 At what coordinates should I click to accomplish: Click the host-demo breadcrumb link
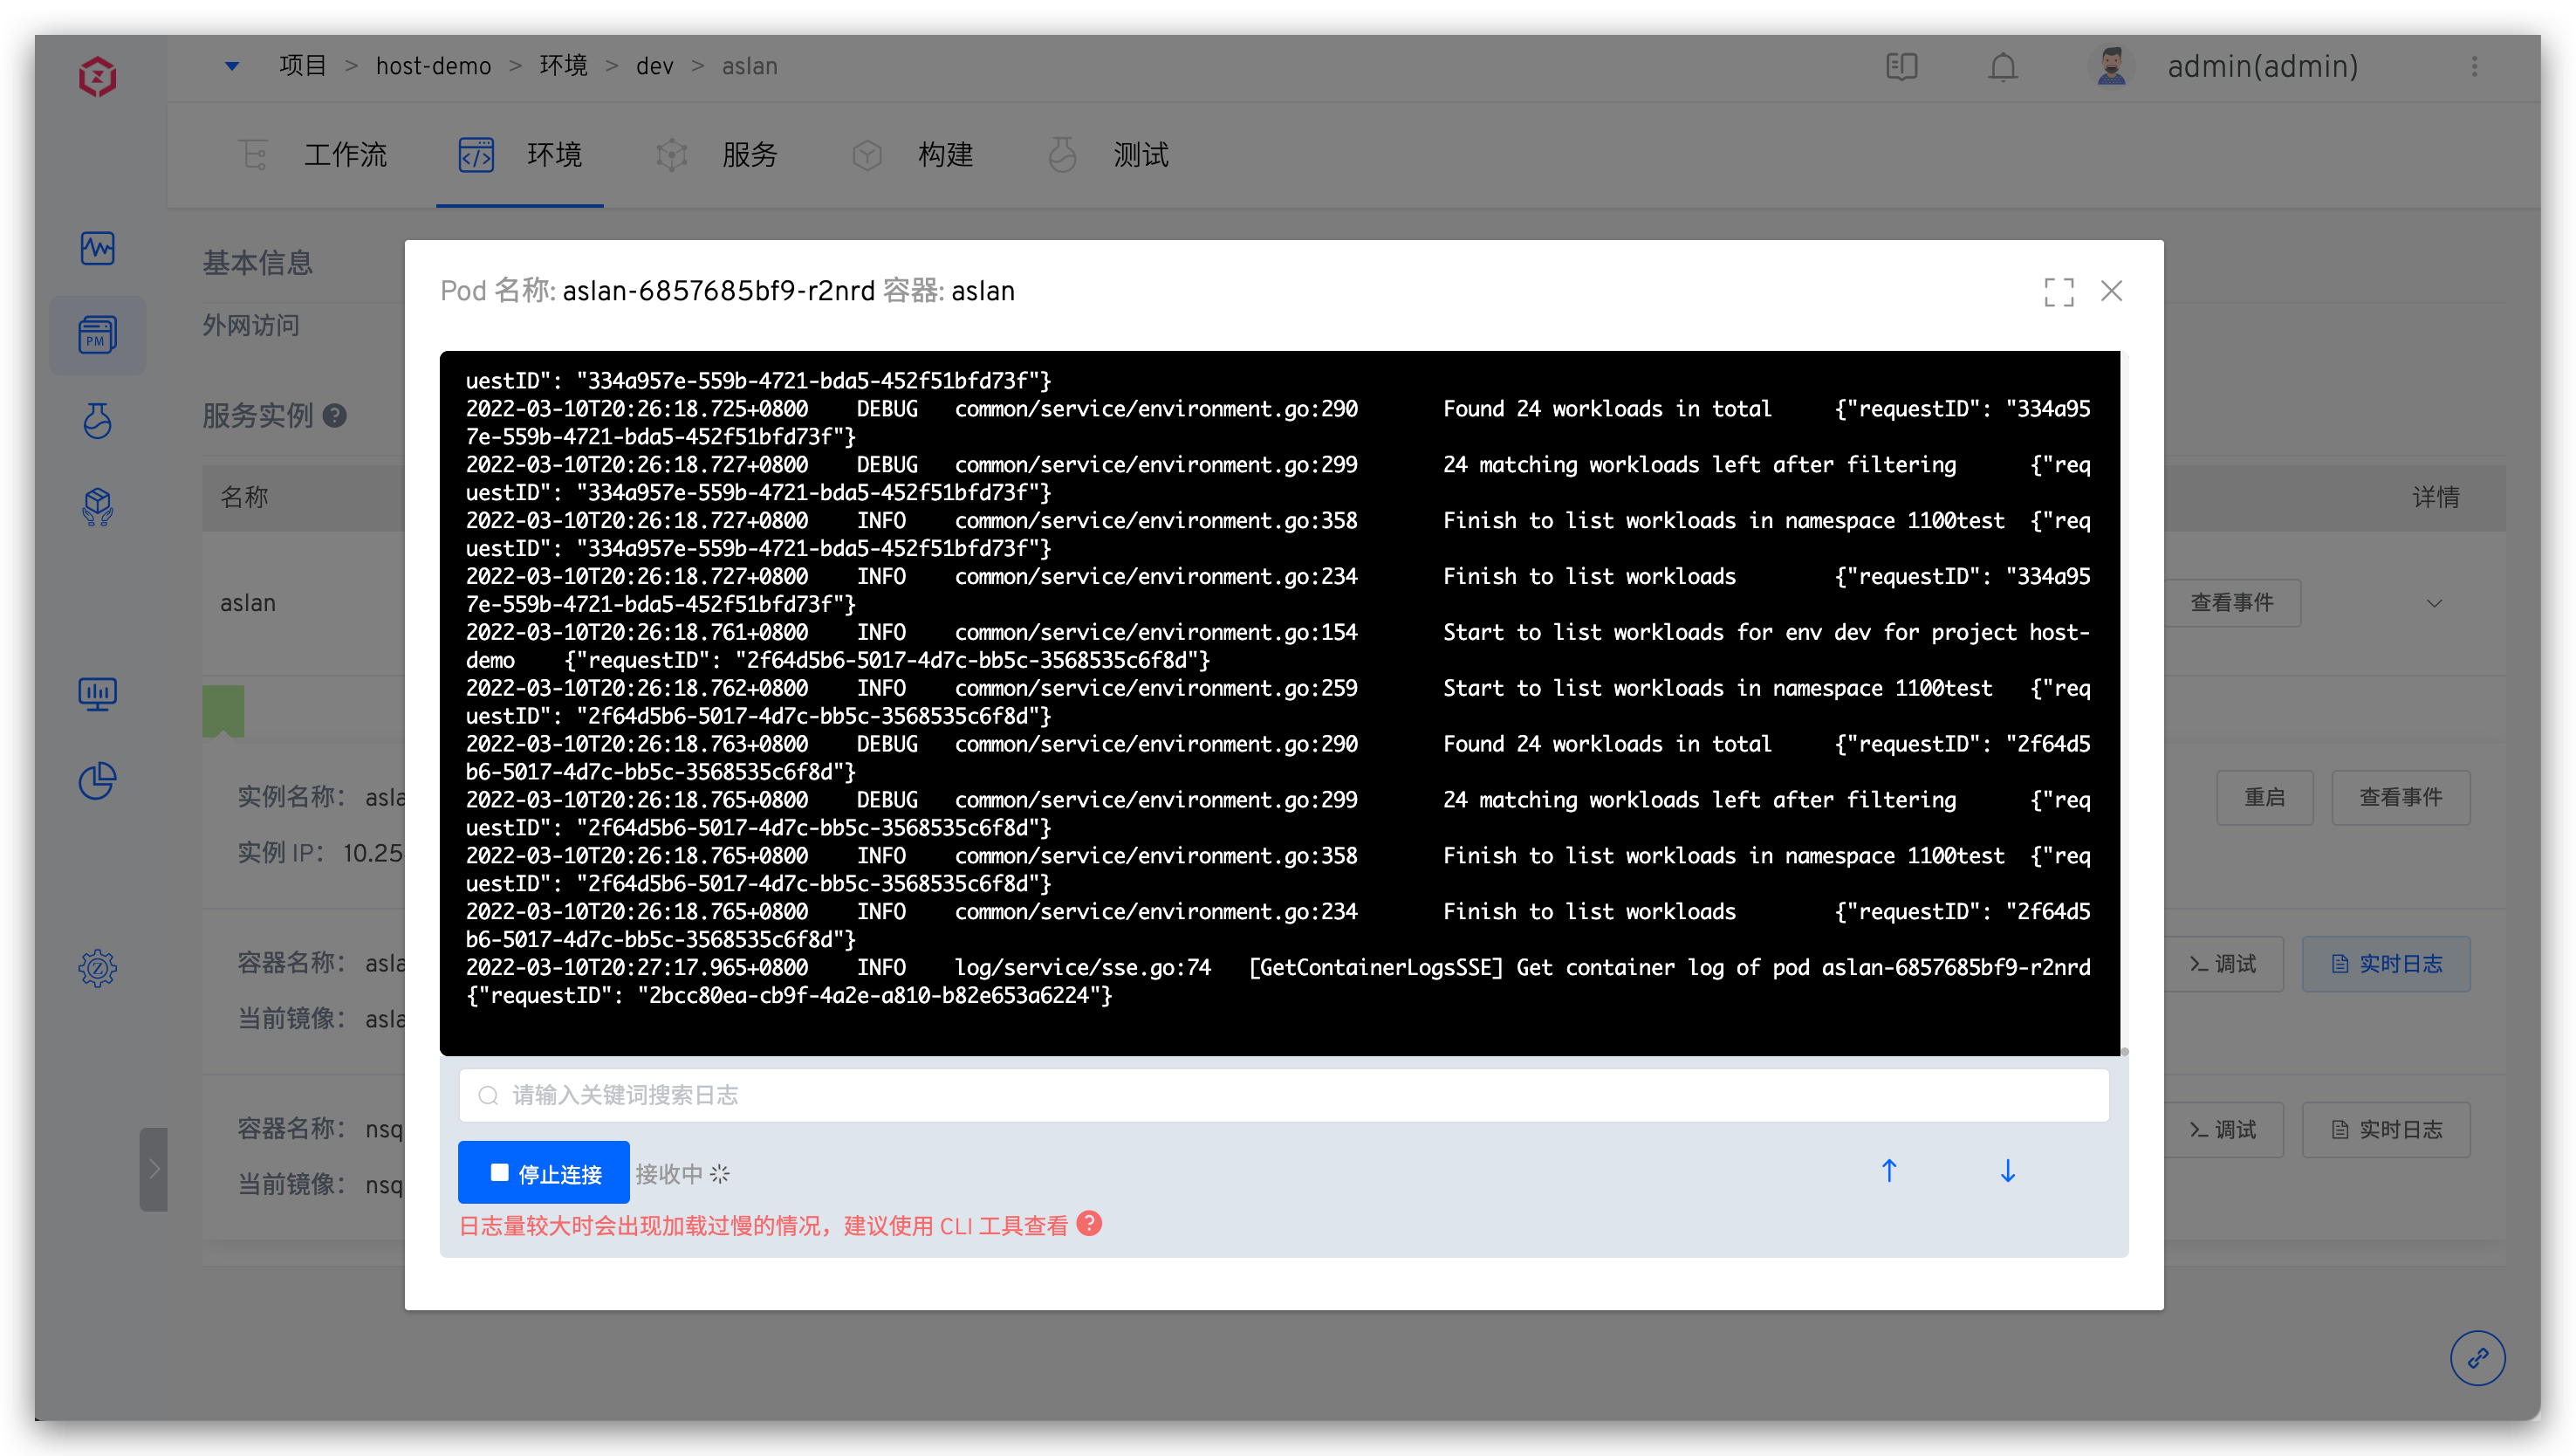[433, 66]
